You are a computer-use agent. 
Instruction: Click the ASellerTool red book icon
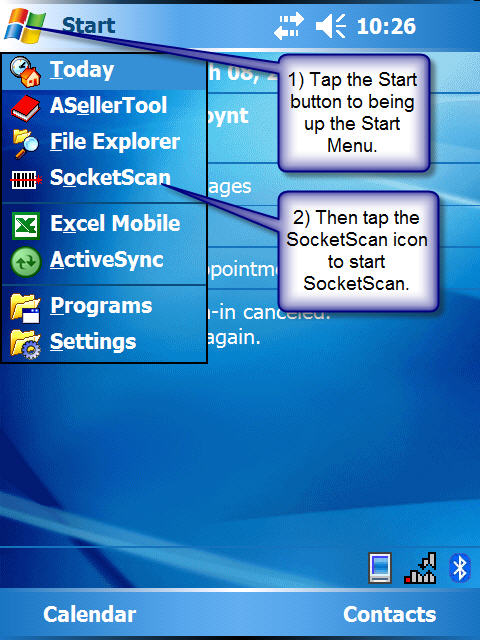click(x=25, y=108)
